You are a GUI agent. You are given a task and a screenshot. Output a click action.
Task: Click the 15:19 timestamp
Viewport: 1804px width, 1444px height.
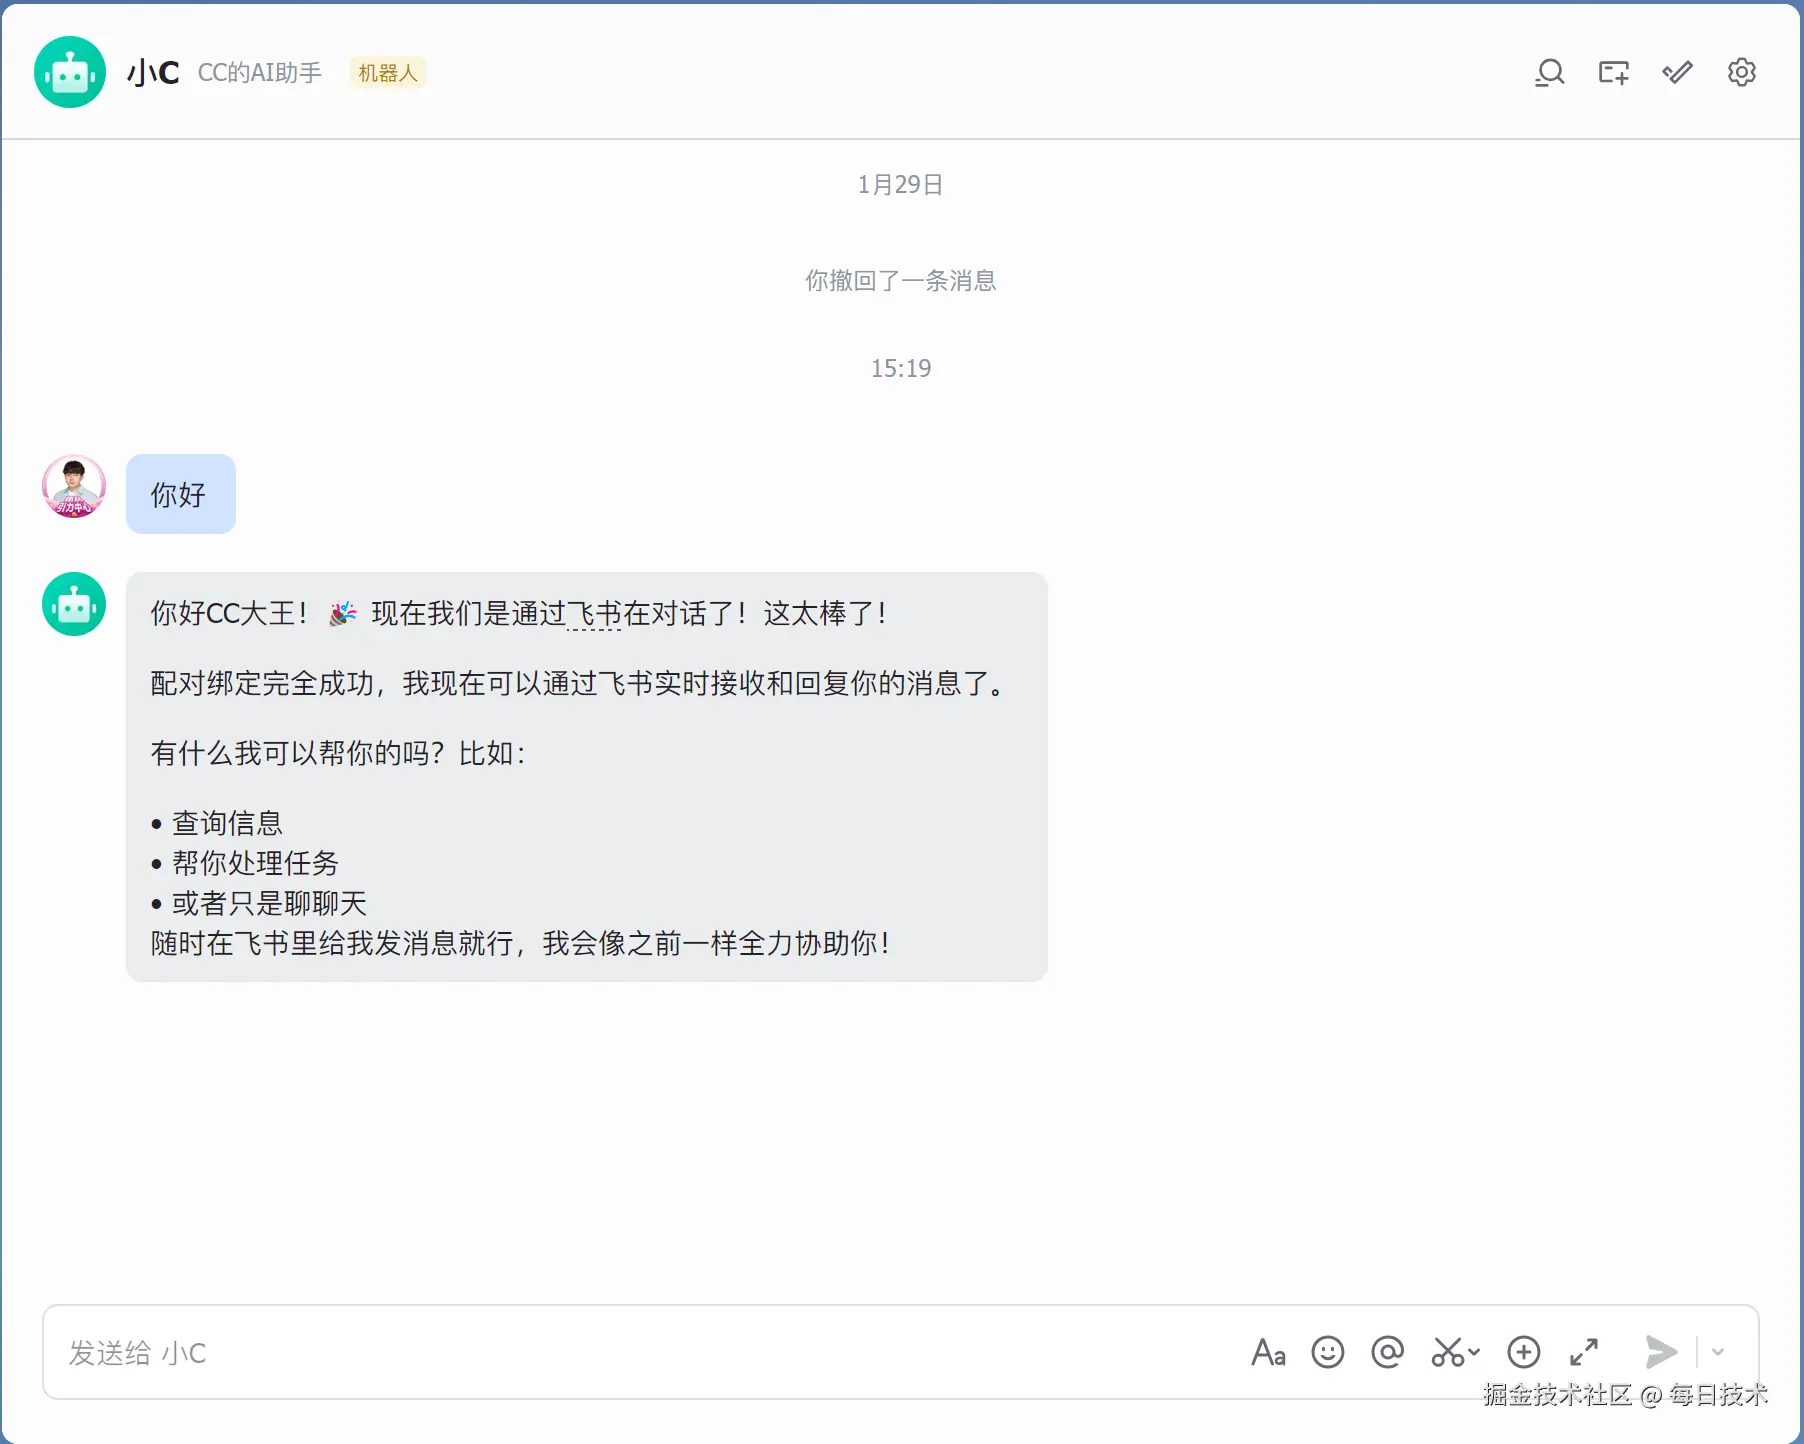[x=901, y=369]
